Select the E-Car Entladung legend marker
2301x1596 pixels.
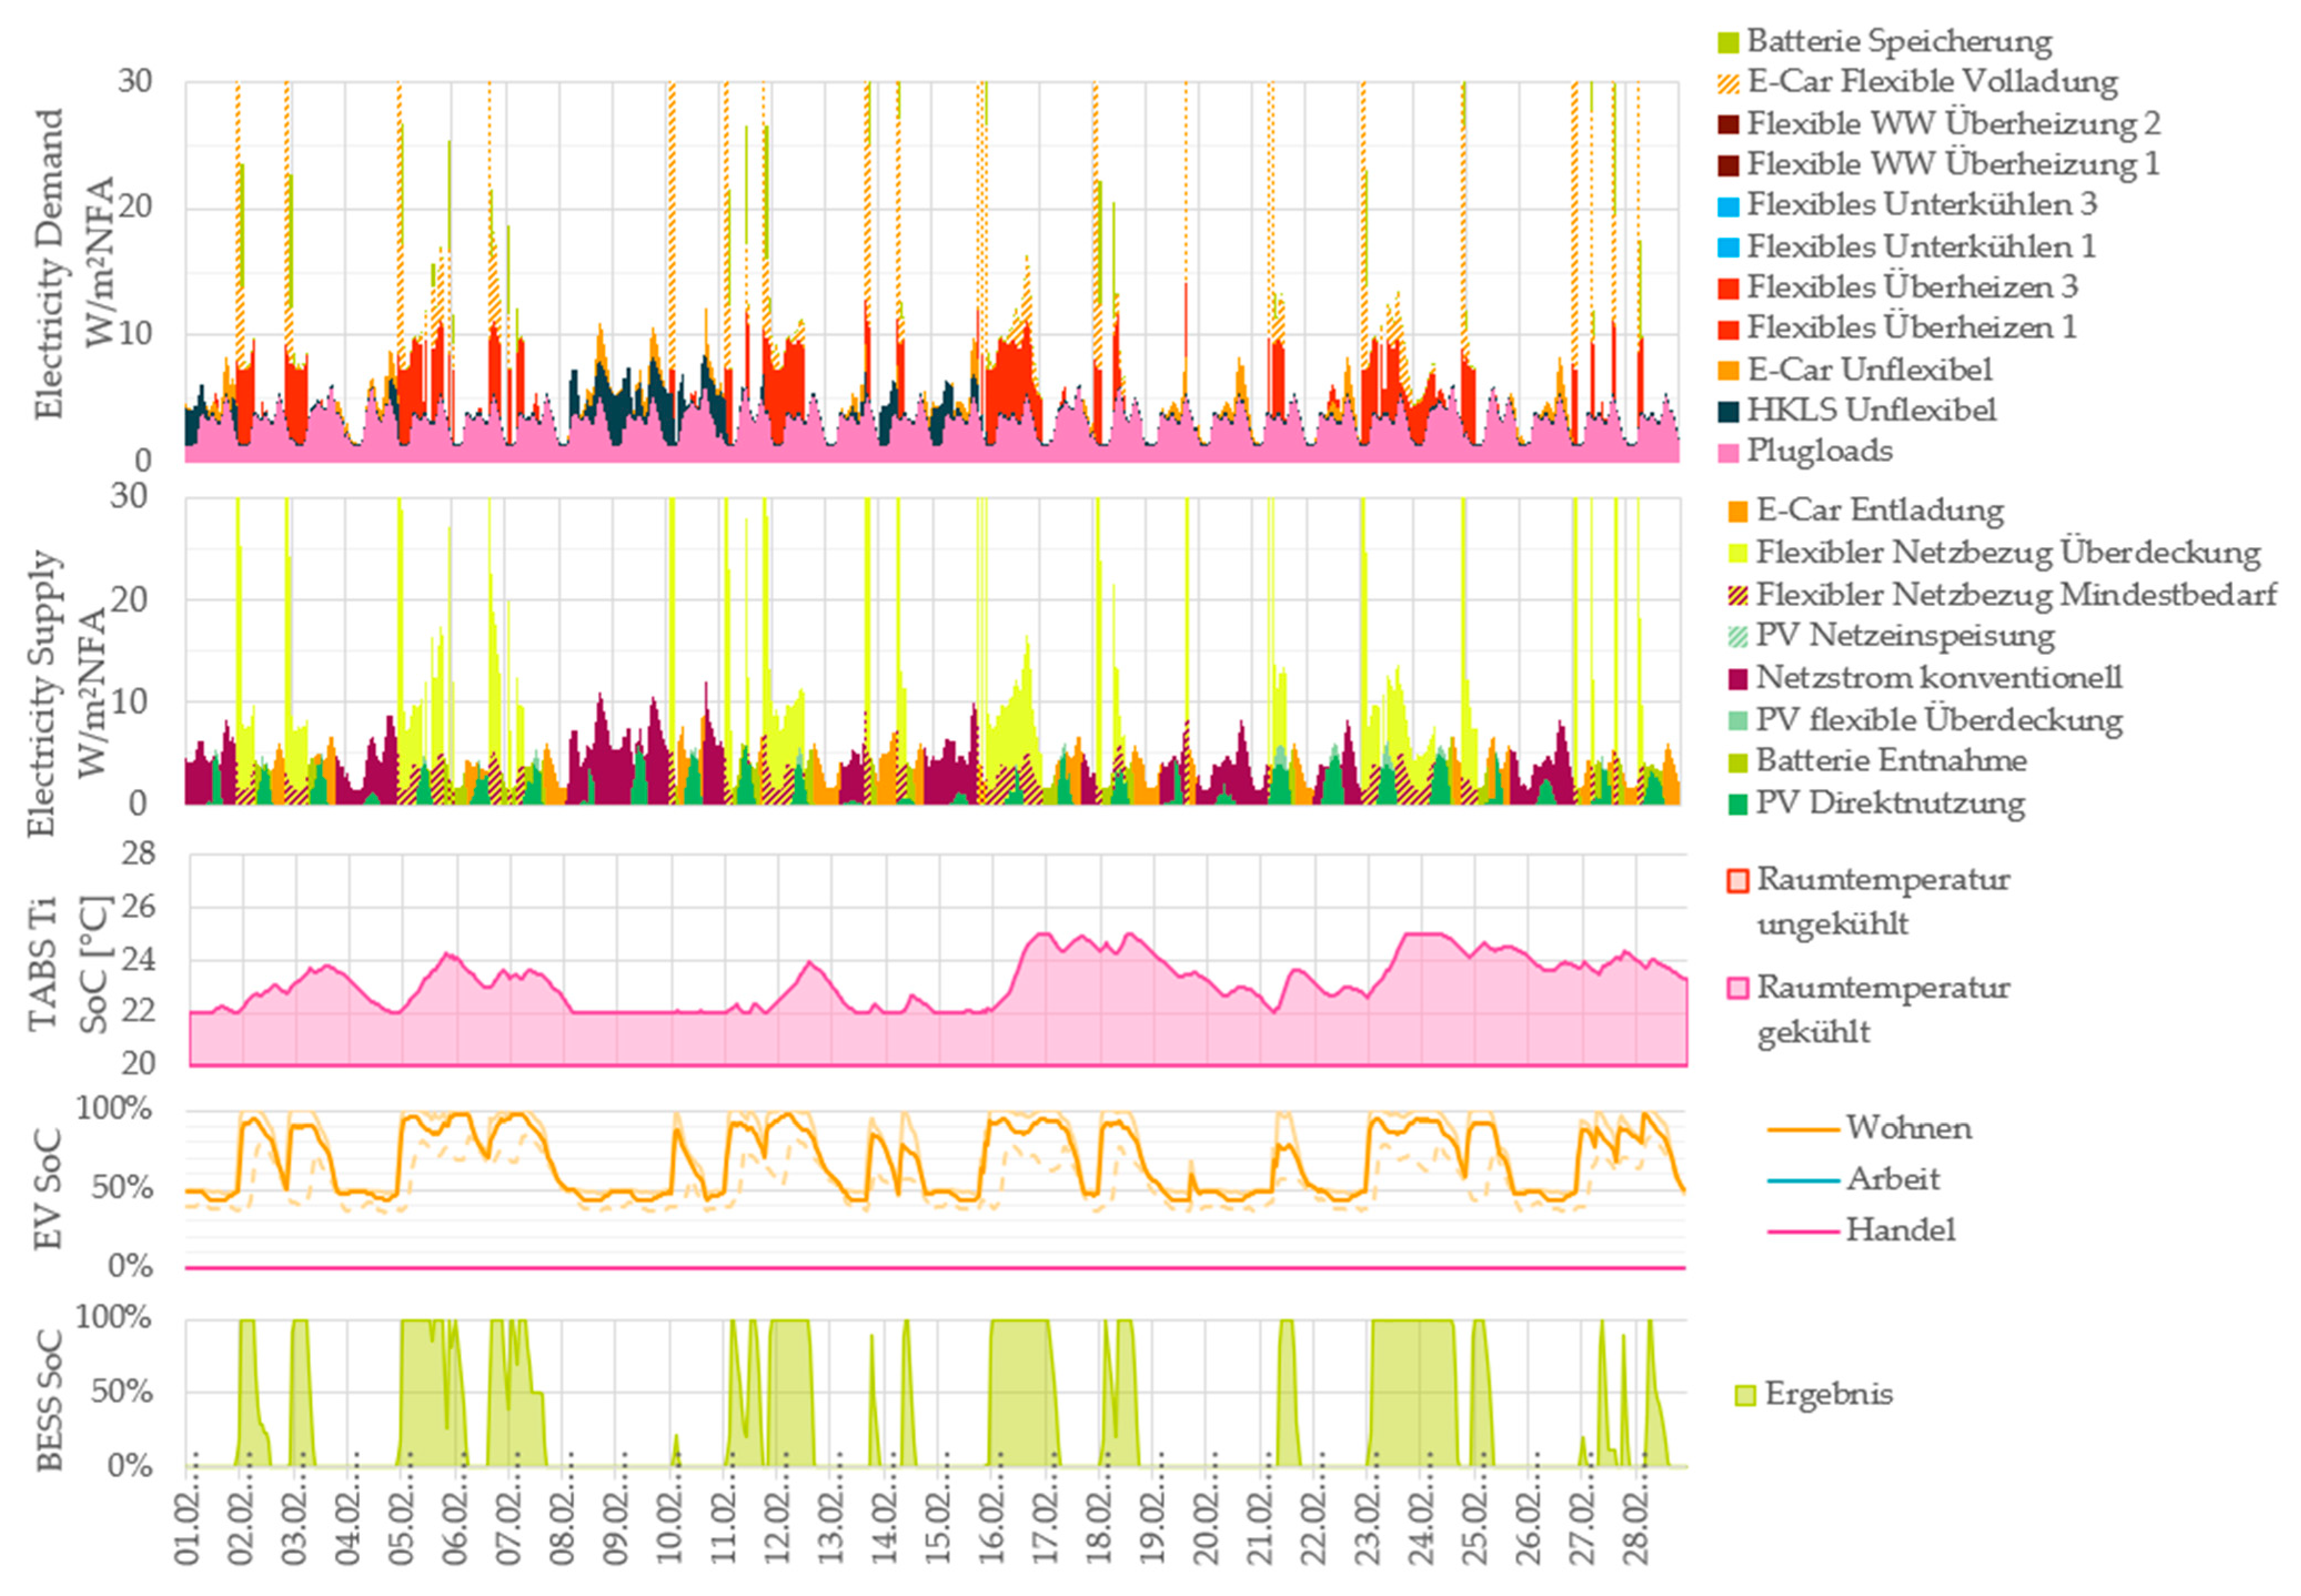(1738, 512)
